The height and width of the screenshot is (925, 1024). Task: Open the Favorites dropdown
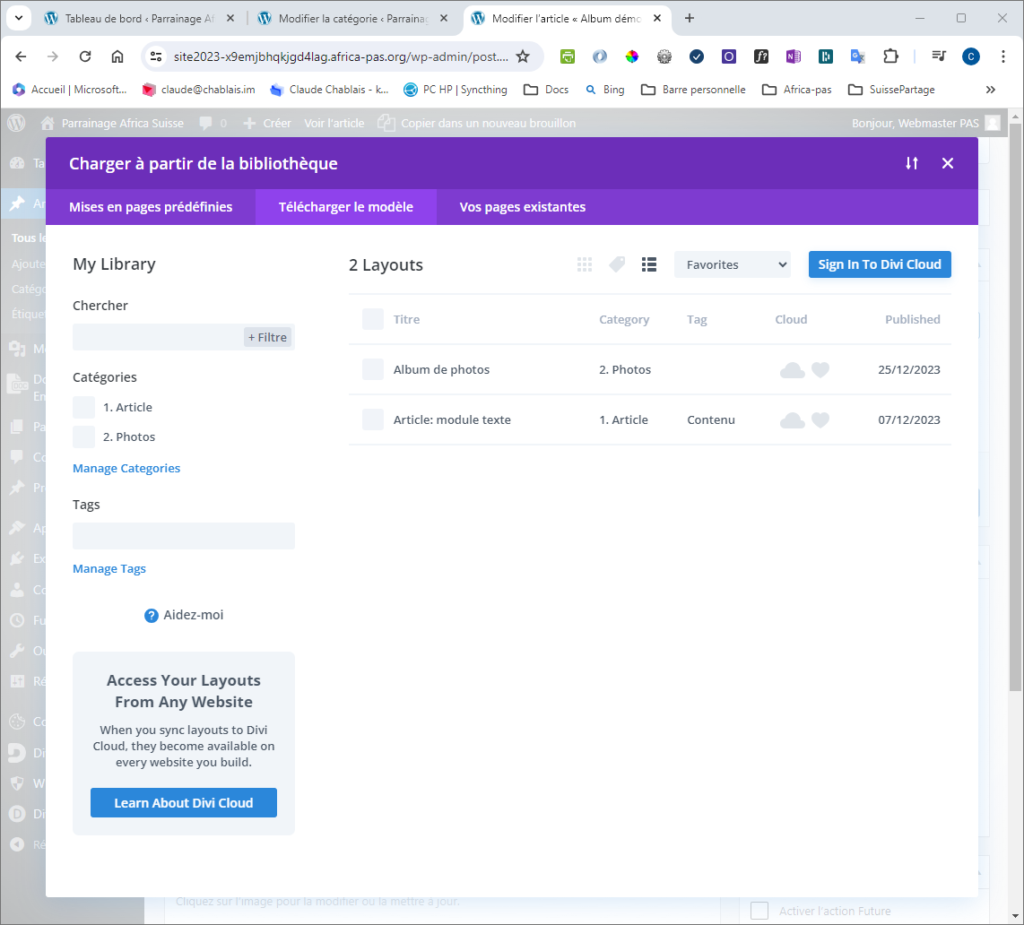click(x=732, y=265)
